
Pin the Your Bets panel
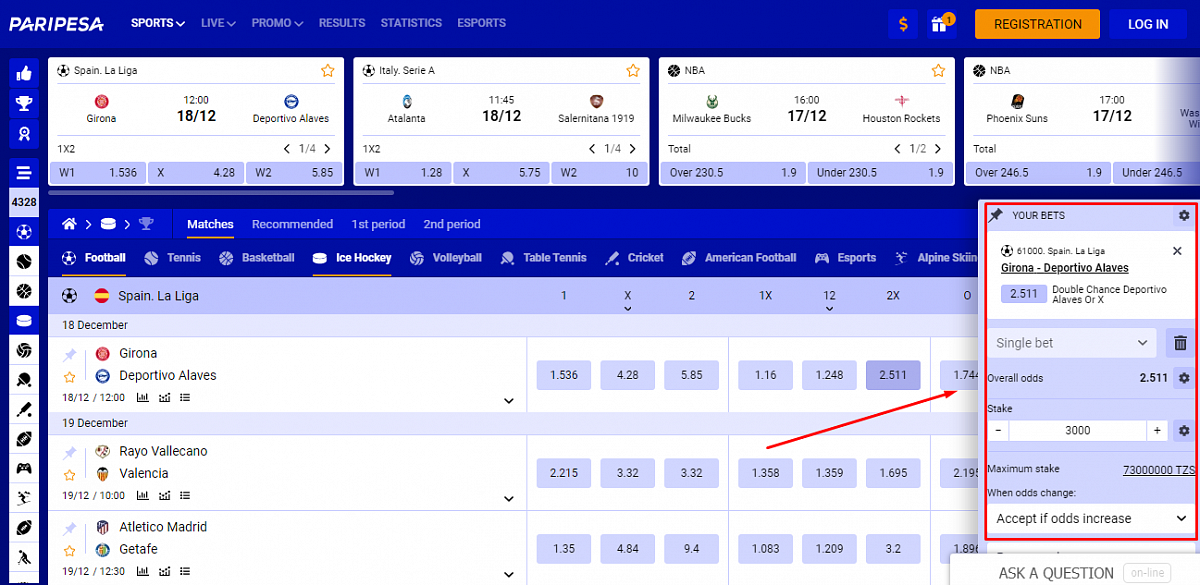click(996, 215)
